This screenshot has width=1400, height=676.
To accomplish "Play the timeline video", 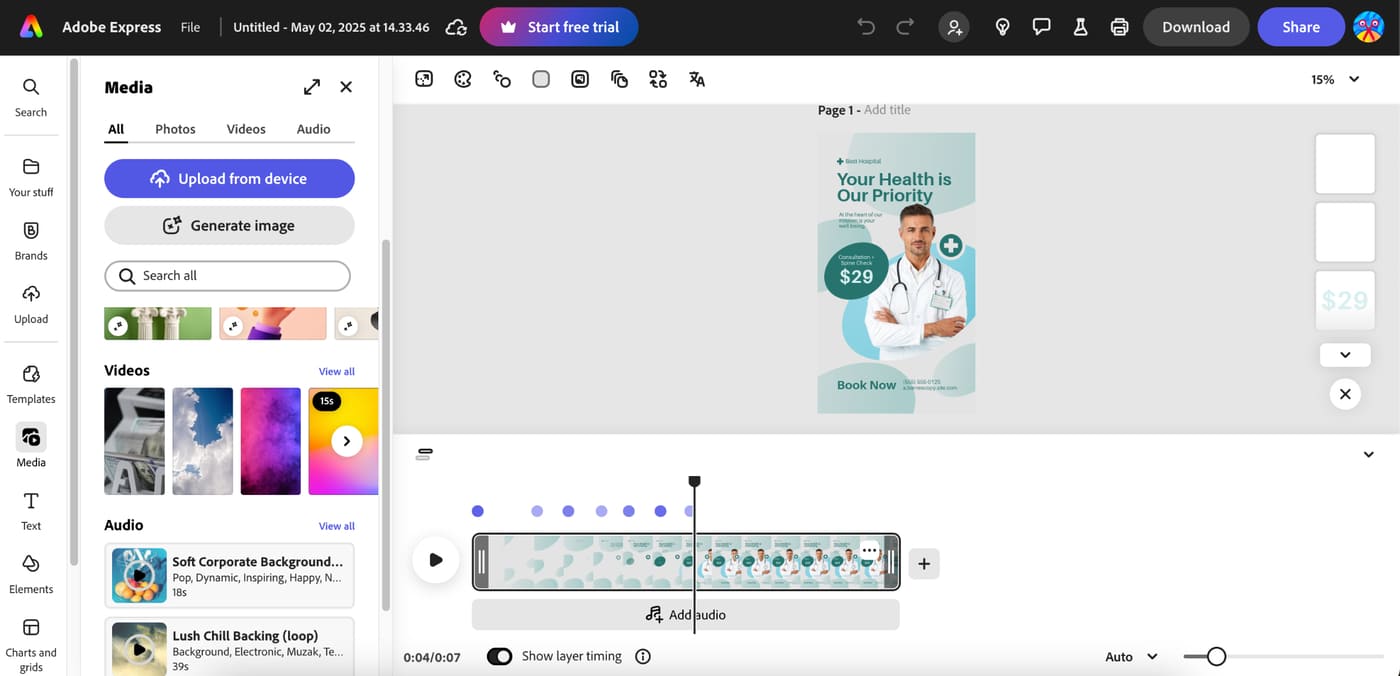I will pyautogui.click(x=436, y=560).
